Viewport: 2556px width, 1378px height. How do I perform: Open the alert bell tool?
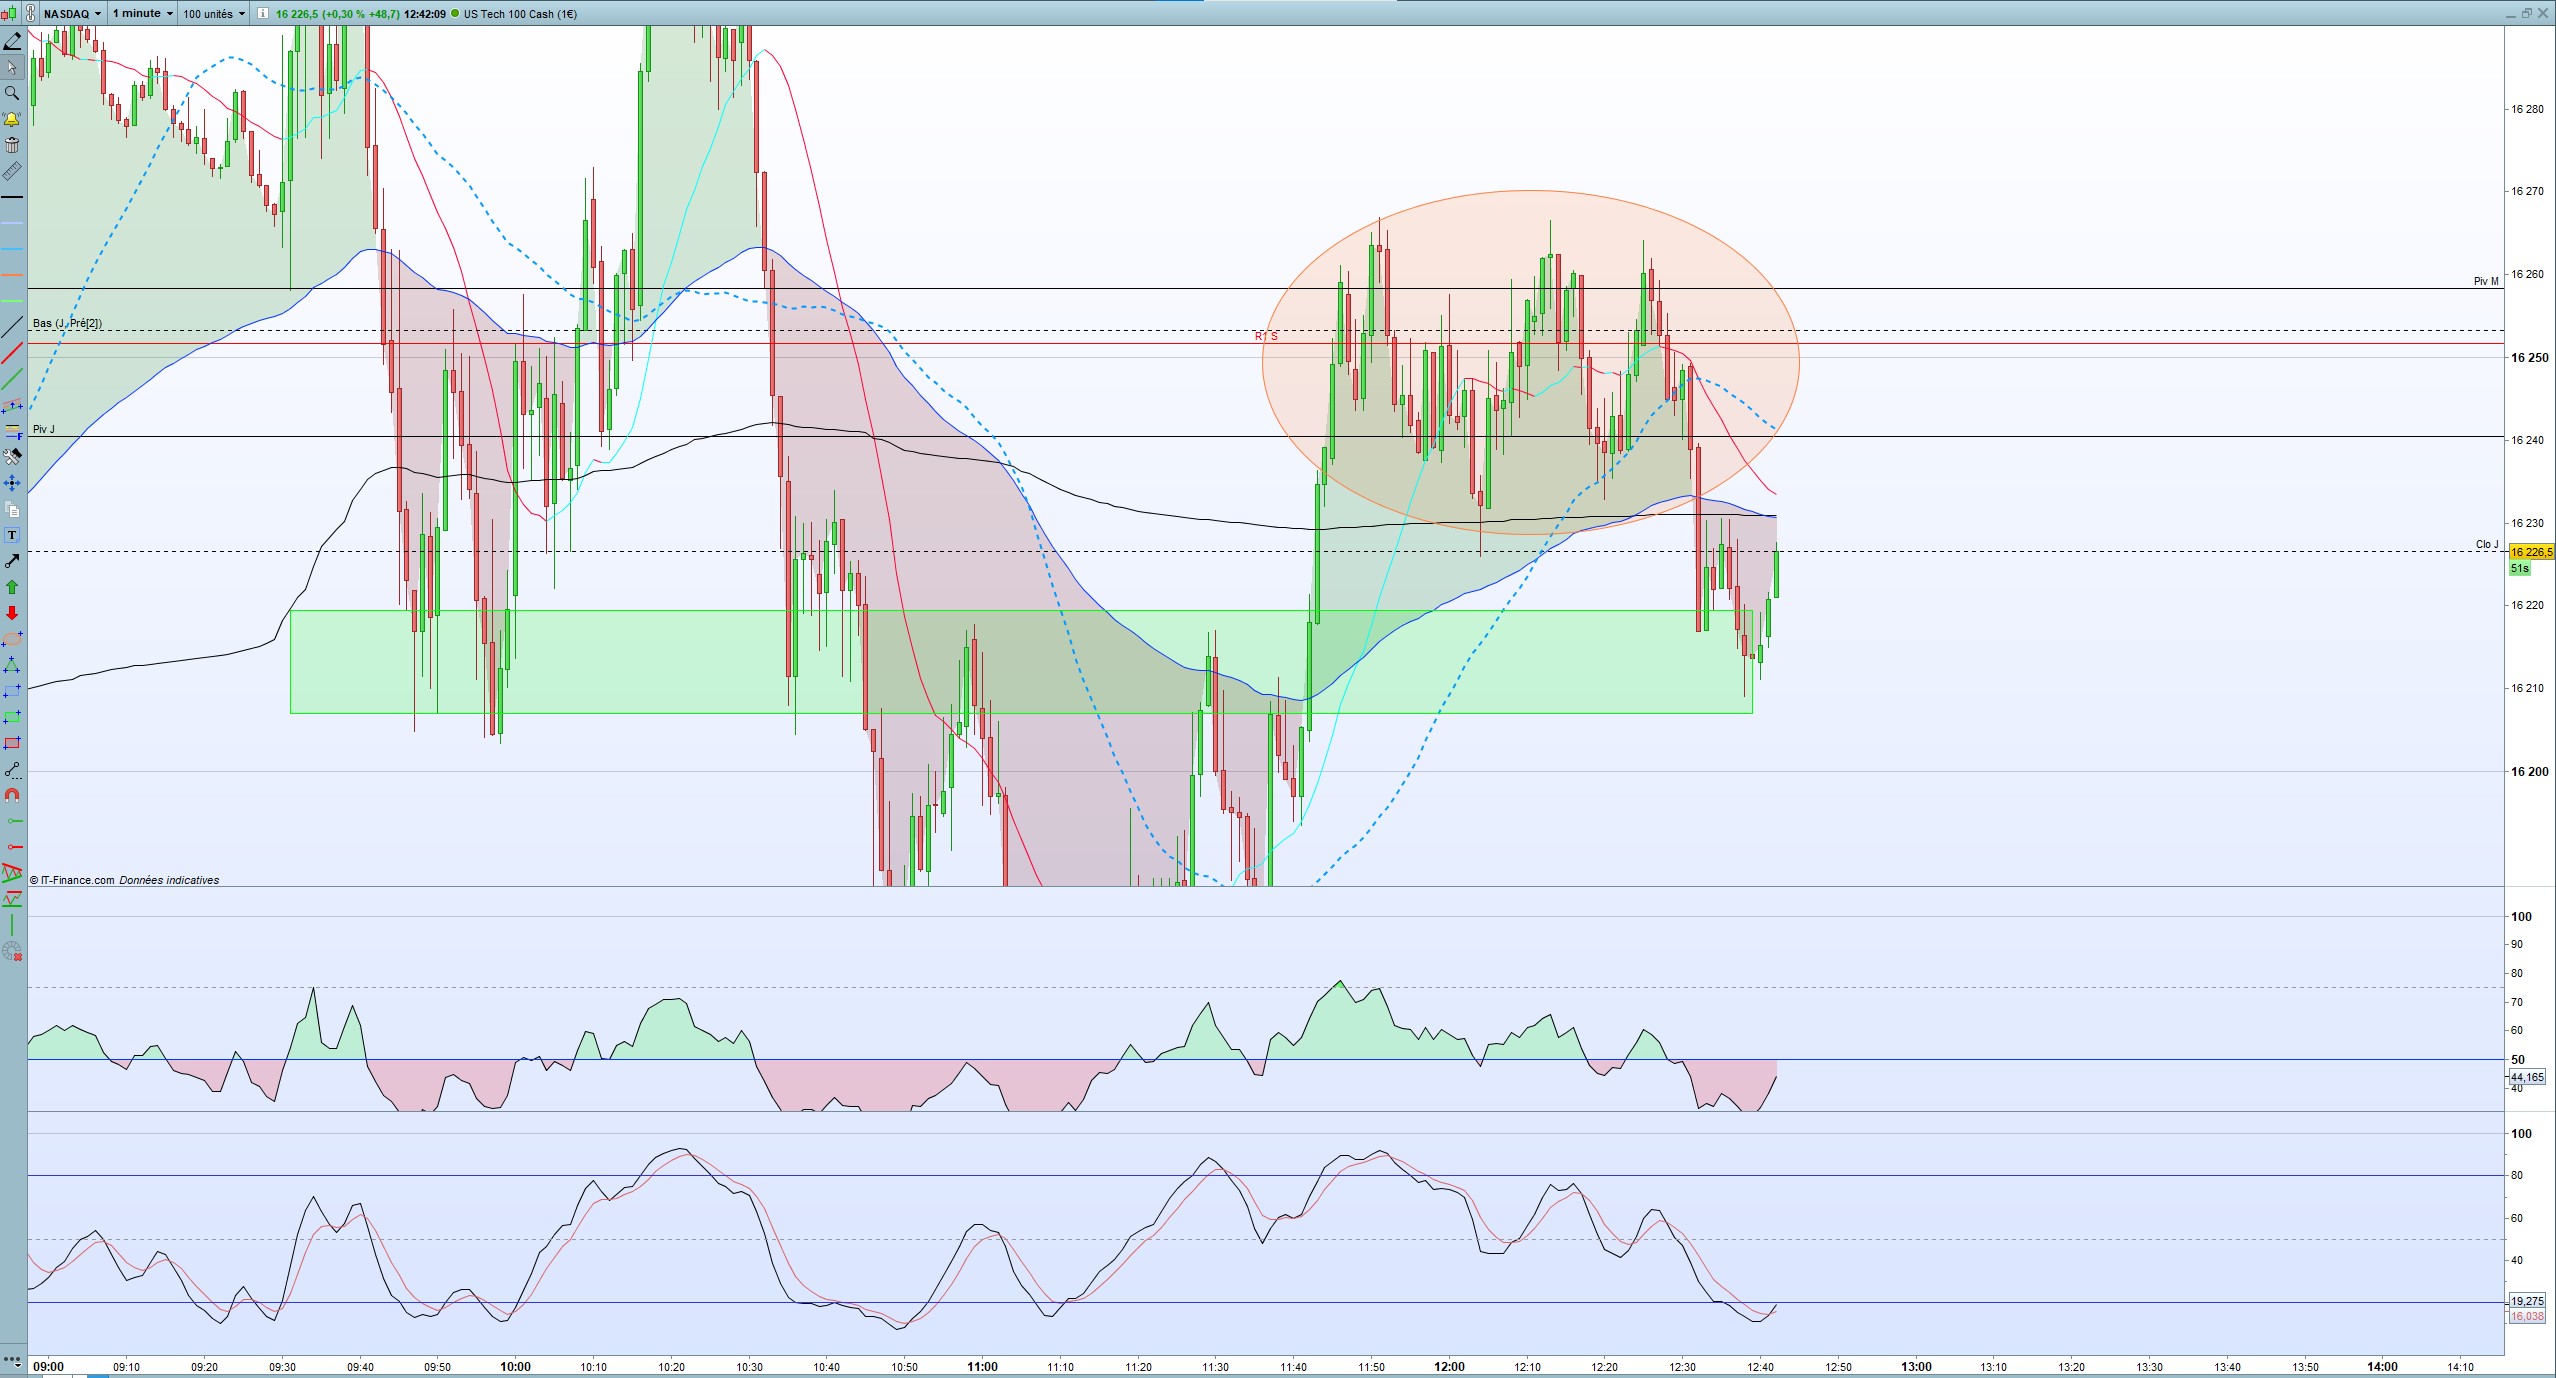pyautogui.click(x=12, y=119)
